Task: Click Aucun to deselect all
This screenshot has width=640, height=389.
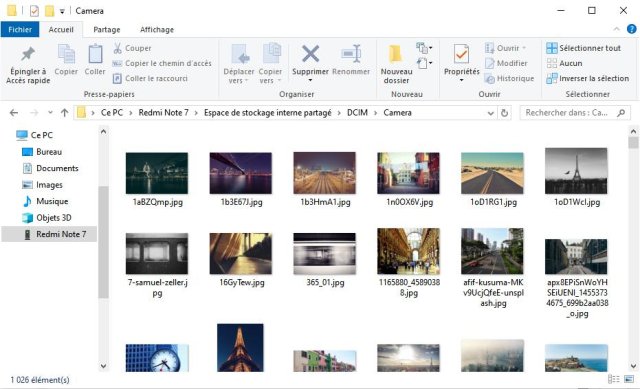Action: point(564,63)
